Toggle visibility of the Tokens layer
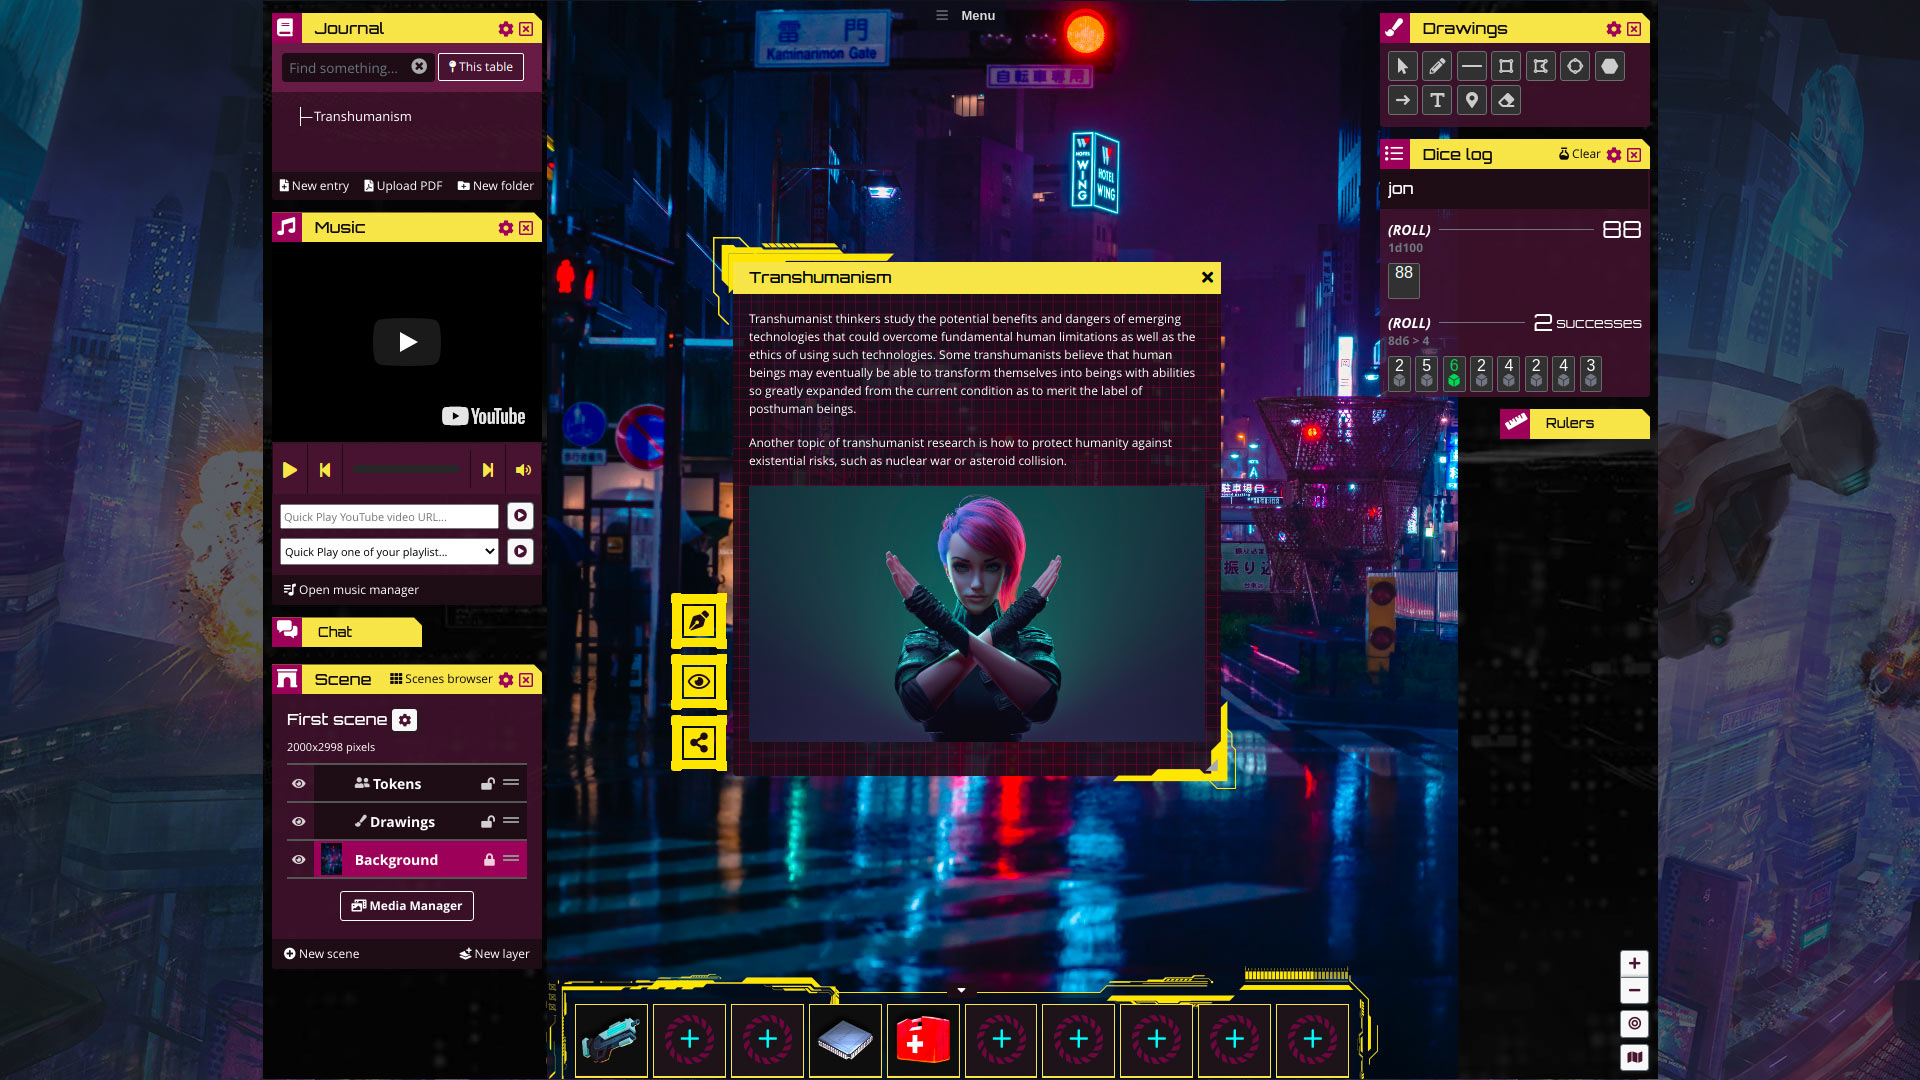This screenshot has height=1080, width=1920. click(x=298, y=783)
